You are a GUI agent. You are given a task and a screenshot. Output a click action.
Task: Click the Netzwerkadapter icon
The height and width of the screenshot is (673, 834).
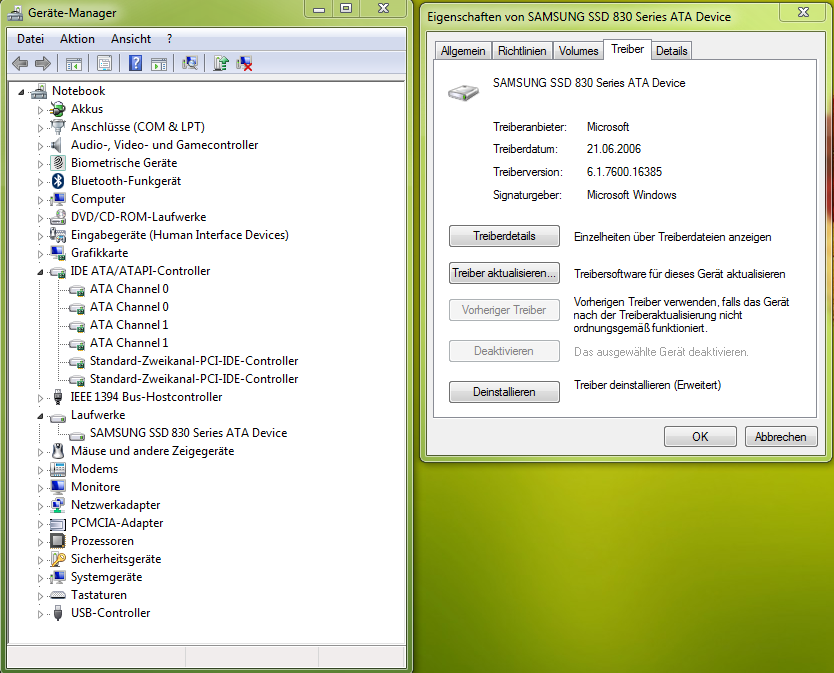click(x=57, y=505)
